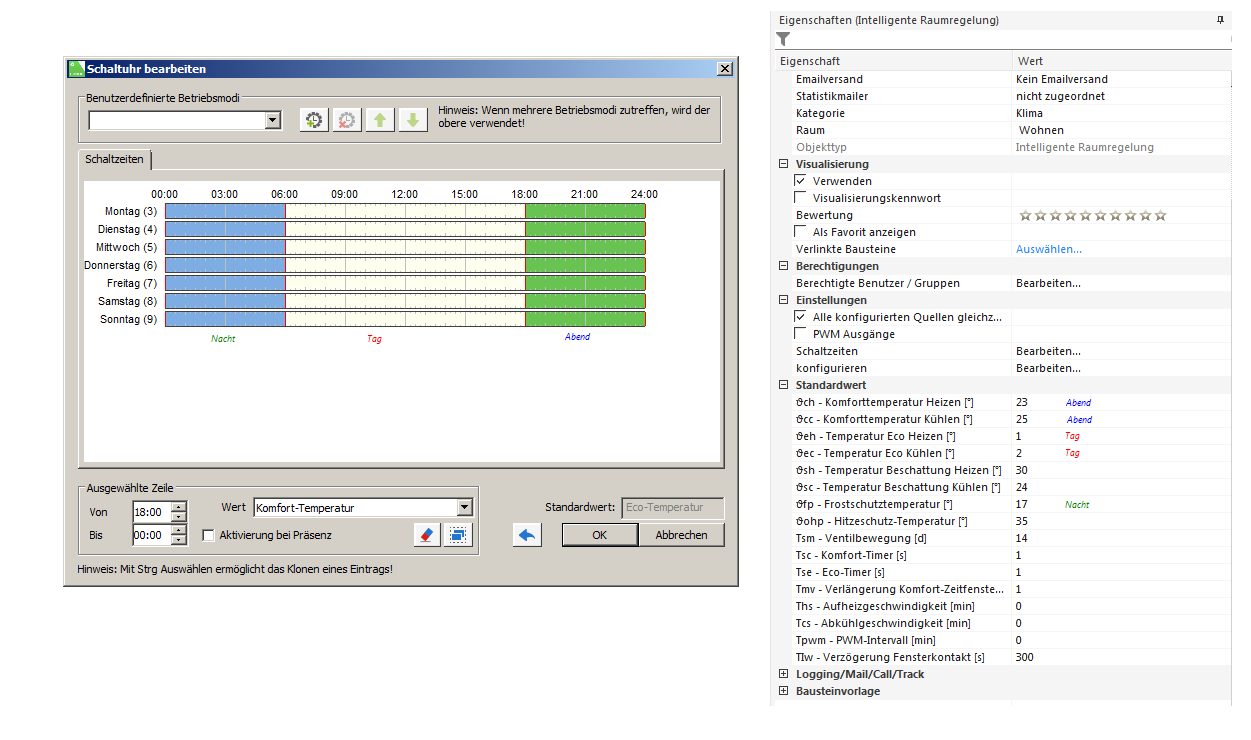
Task: Expand the Logging/Mail/Call/Track section
Action: [783, 674]
